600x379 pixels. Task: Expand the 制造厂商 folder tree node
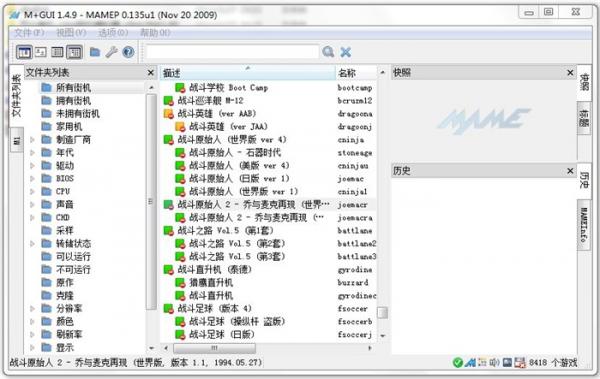coord(32,140)
